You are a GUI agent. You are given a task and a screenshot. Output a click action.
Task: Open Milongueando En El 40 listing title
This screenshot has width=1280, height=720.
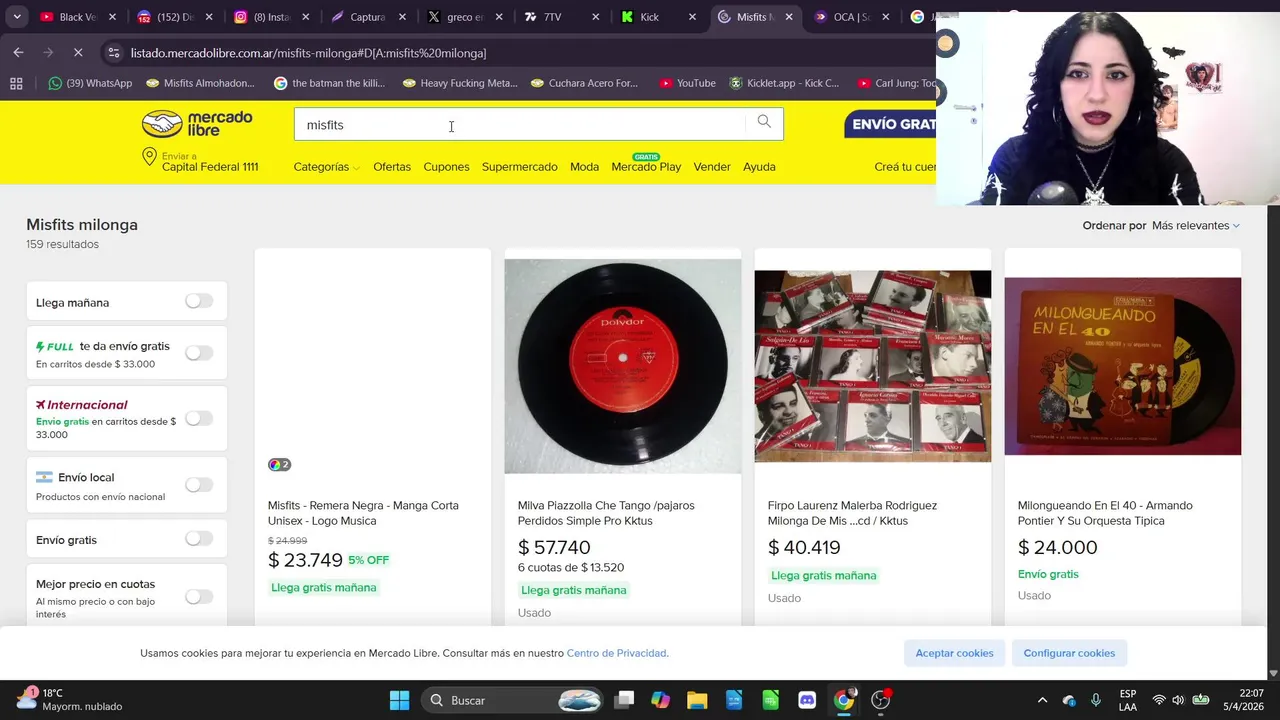1105,513
